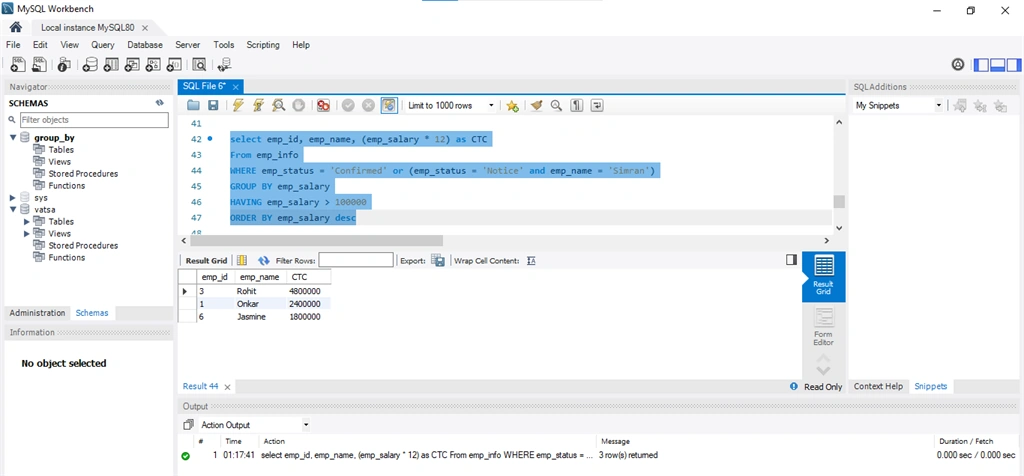Viewport: 1024px width, 476px height.
Task: Toggle result side panel visibility icon
Action: coord(792,260)
